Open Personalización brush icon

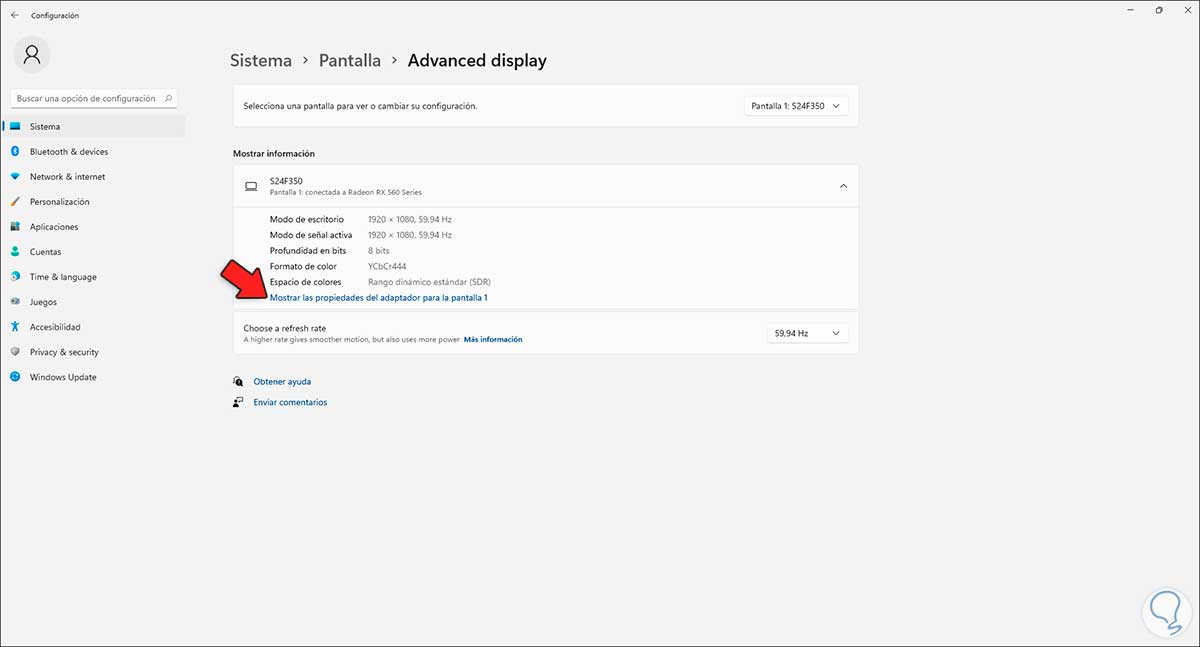click(16, 202)
